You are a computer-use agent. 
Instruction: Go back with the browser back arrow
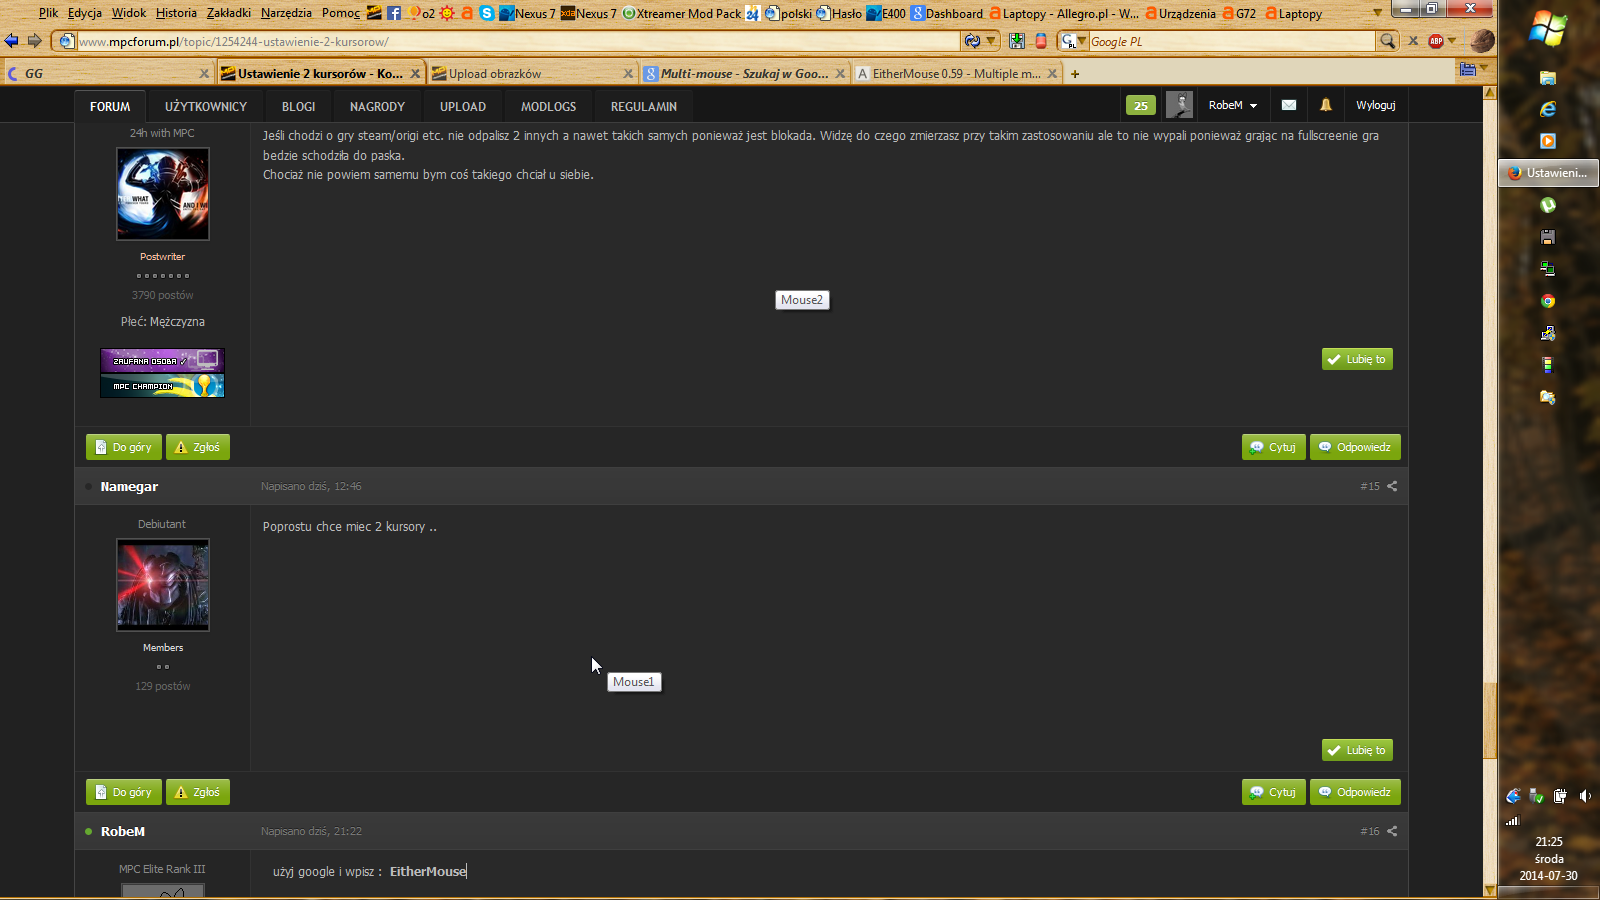tap(11, 41)
